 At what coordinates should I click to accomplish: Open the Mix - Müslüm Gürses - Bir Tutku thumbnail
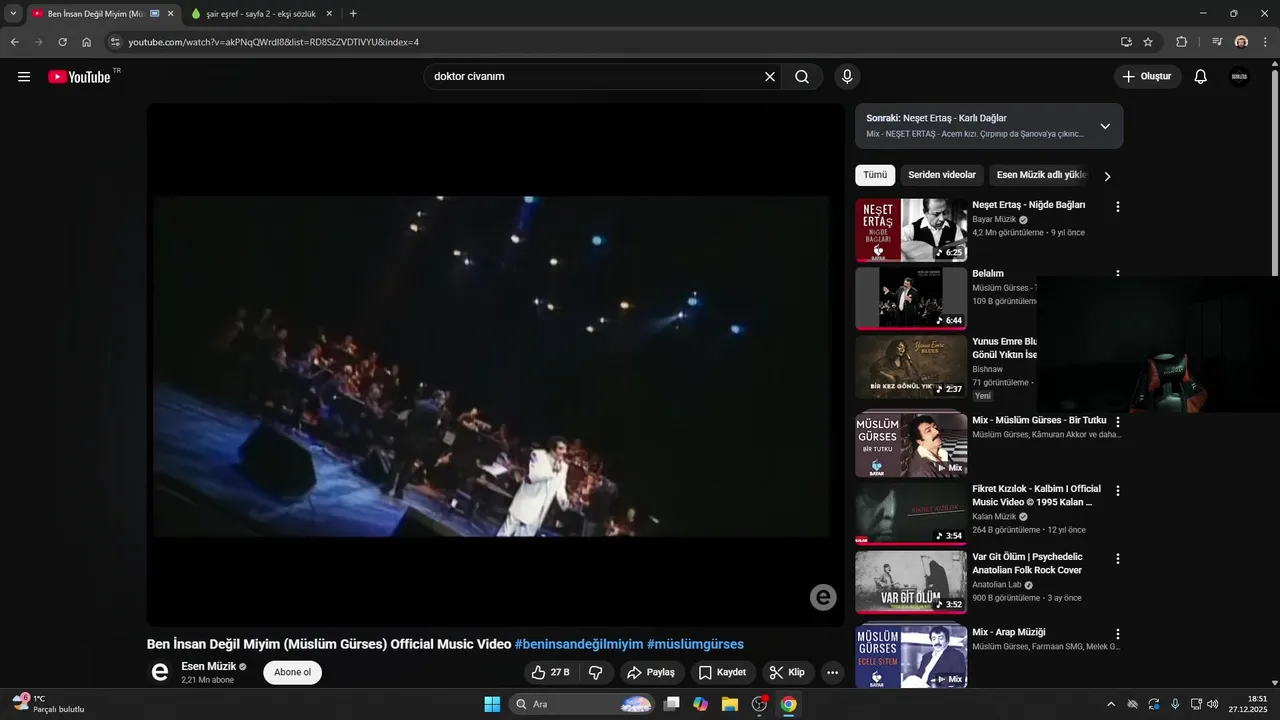(x=911, y=445)
